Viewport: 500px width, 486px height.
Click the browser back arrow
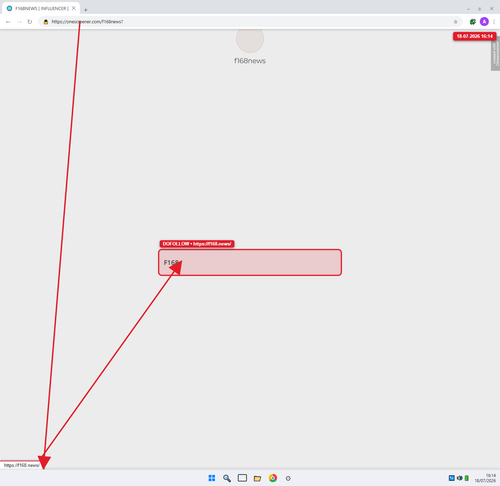click(8, 22)
